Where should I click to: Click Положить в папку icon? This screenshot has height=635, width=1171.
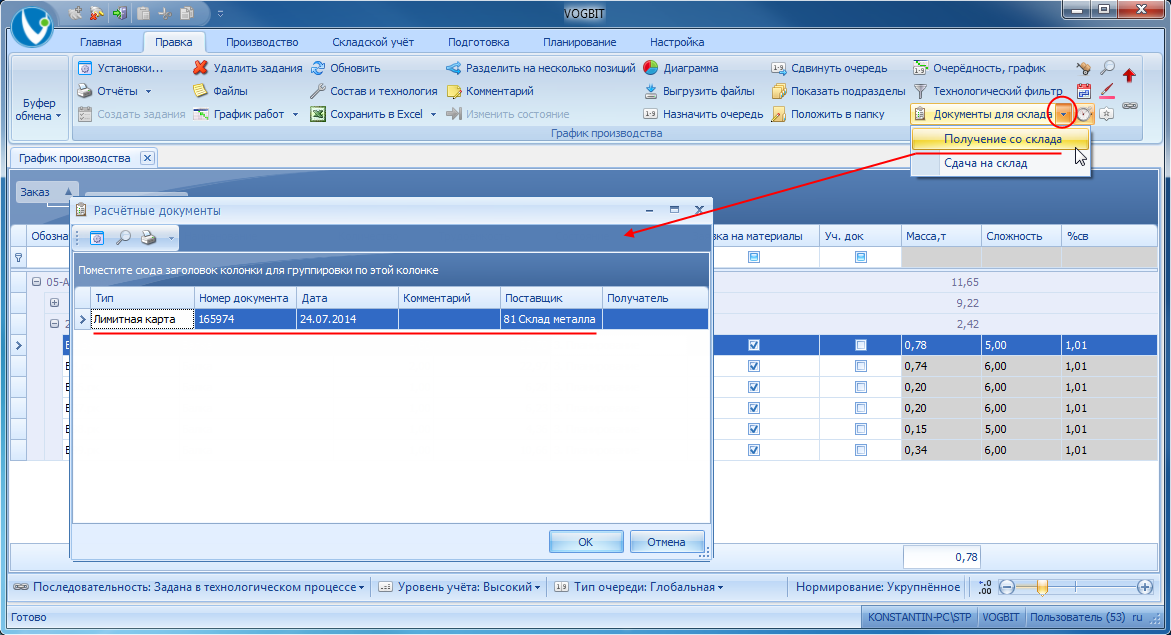tap(779, 114)
